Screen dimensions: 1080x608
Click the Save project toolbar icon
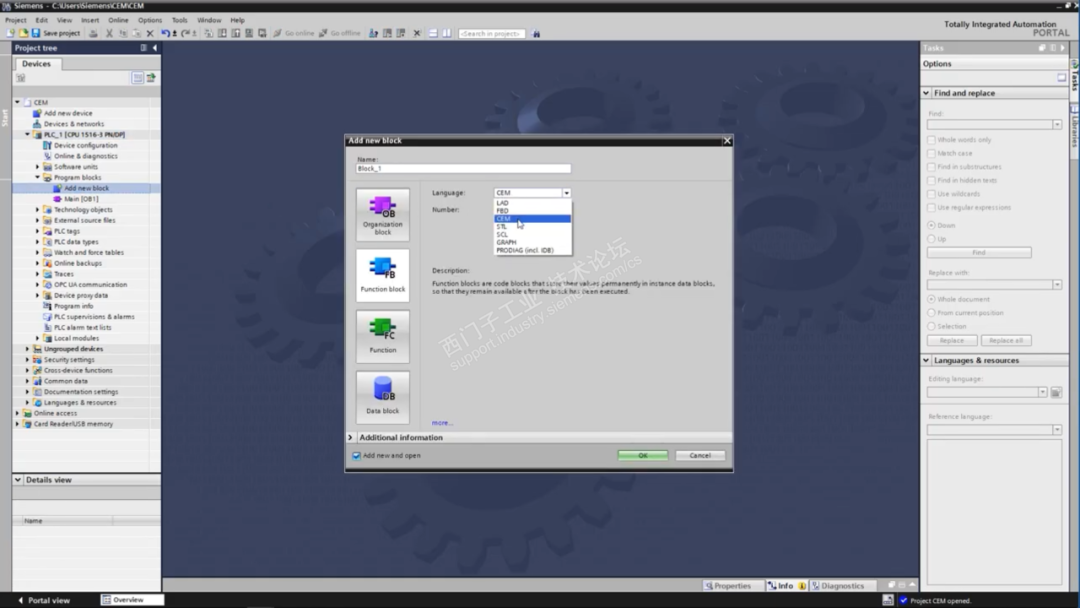(37, 33)
